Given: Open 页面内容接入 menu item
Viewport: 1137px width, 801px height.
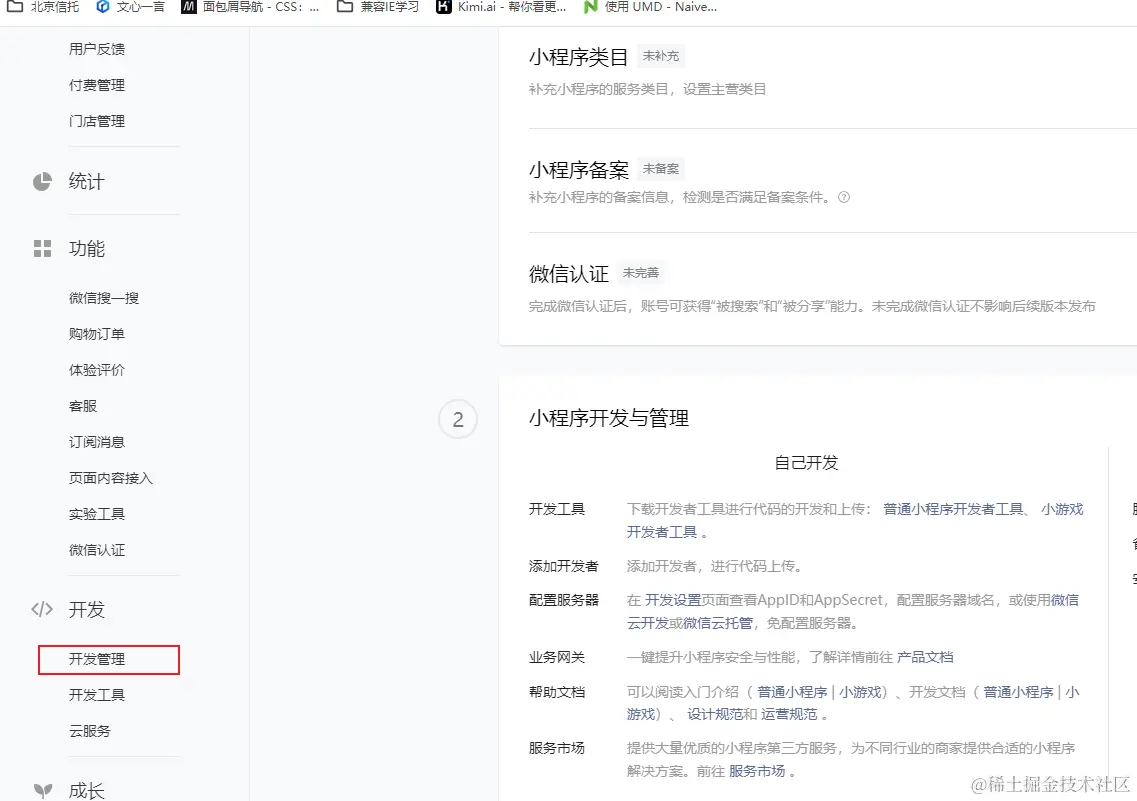Looking at the screenshot, I should tap(110, 478).
